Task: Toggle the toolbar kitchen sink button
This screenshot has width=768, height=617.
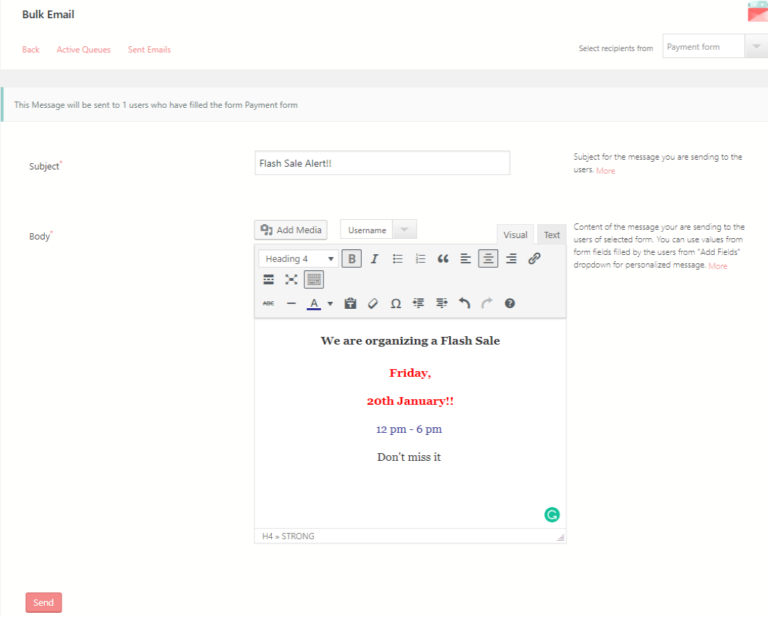Action: pos(314,280)
